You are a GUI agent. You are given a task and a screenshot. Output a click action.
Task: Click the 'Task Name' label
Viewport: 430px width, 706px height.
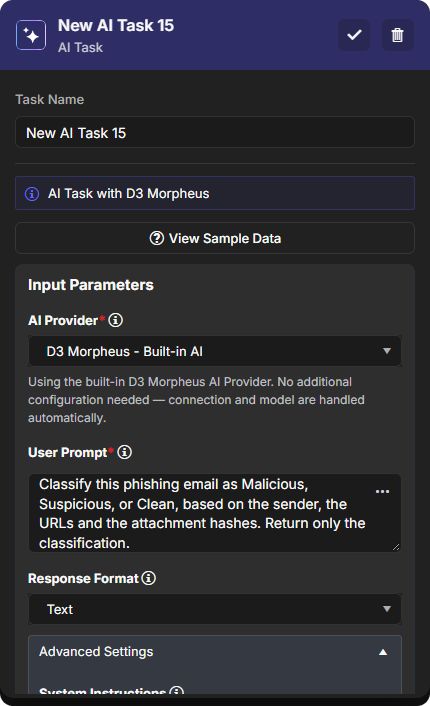click(50, 100)
